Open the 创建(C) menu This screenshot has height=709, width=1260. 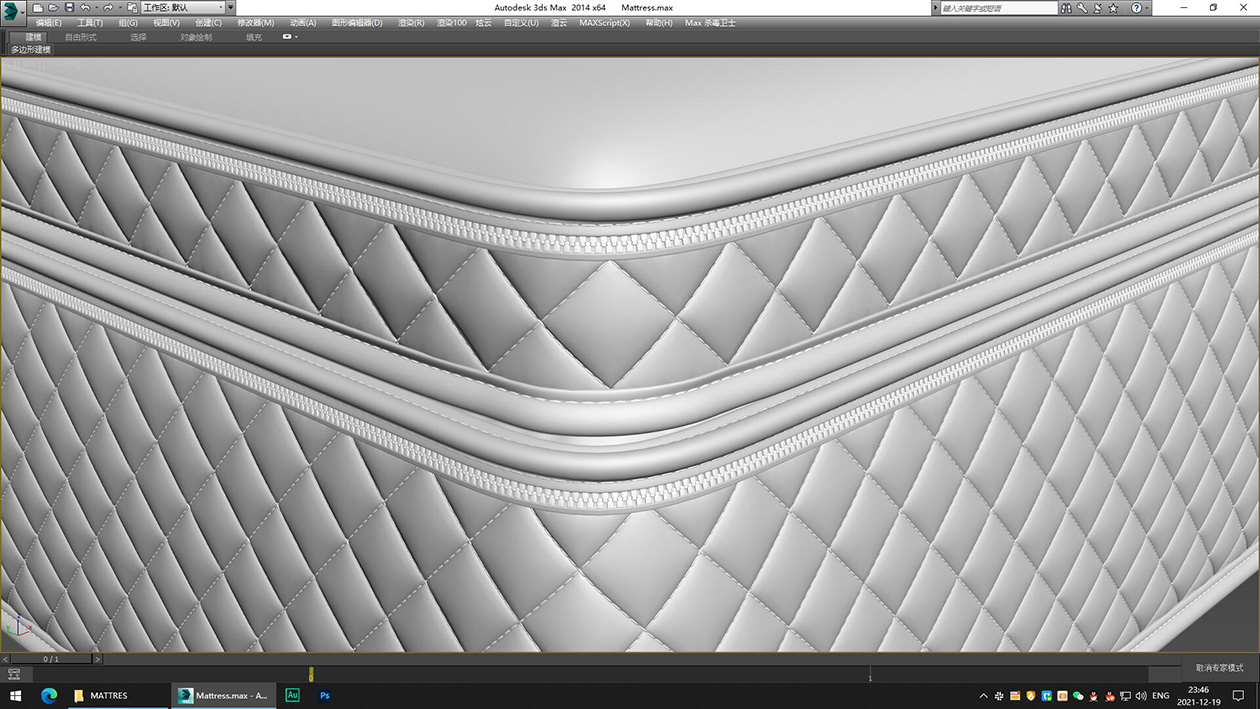[208, 23]
